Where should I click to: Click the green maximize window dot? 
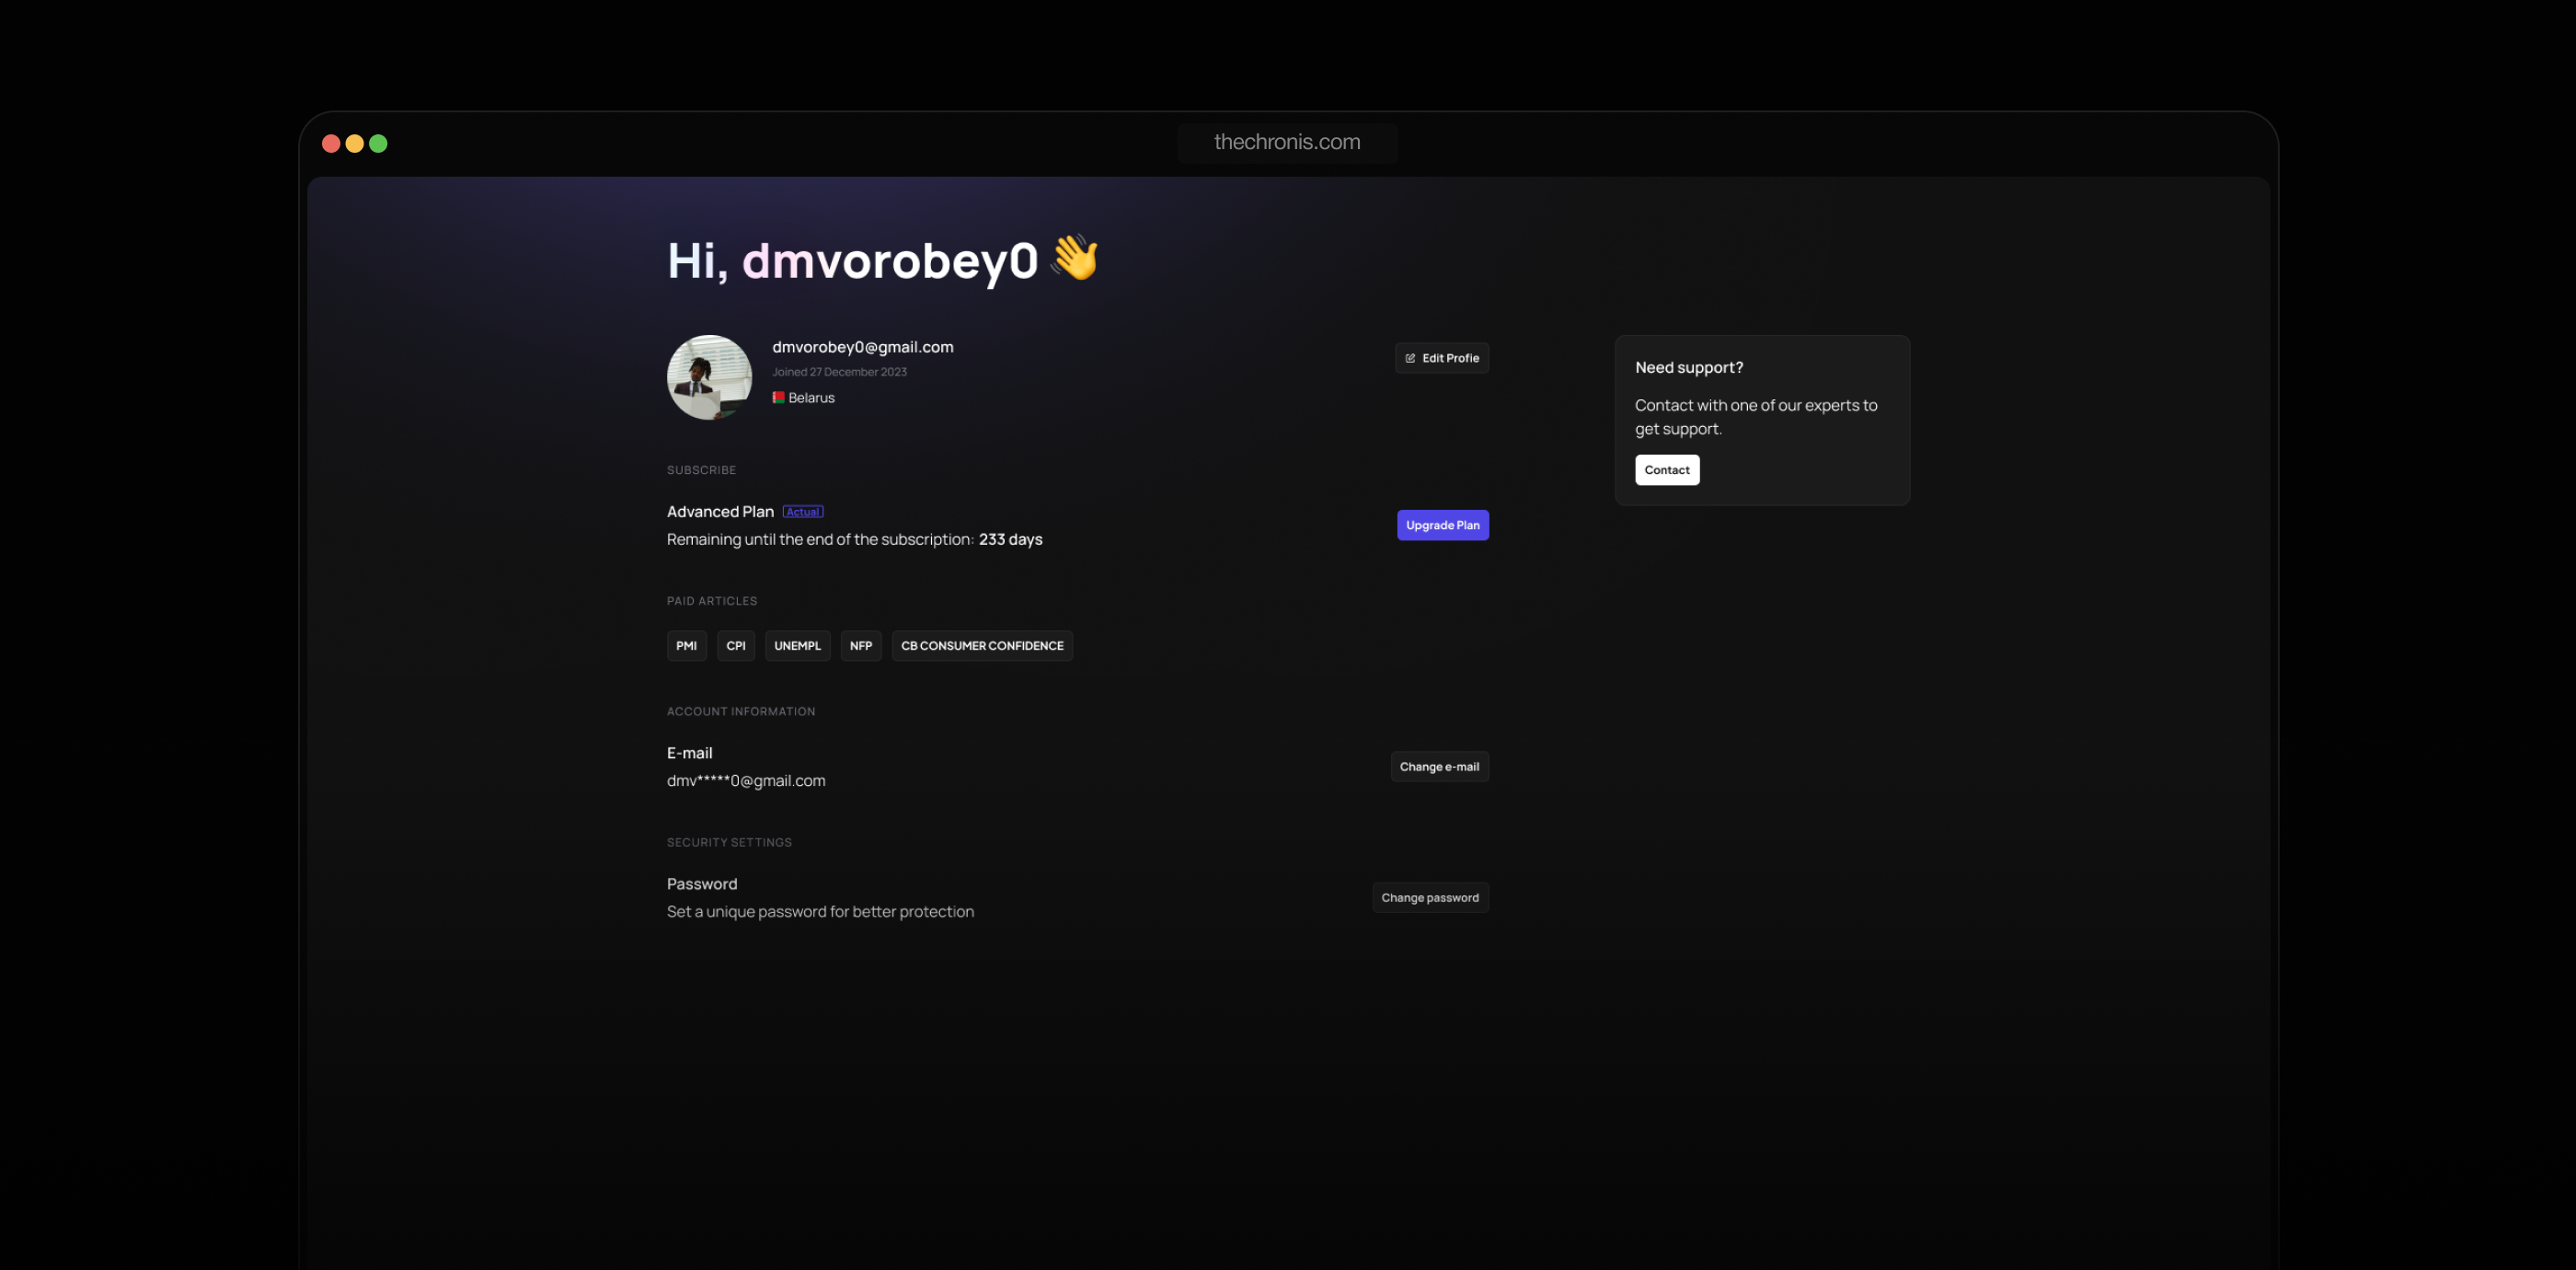click(378, 144)
